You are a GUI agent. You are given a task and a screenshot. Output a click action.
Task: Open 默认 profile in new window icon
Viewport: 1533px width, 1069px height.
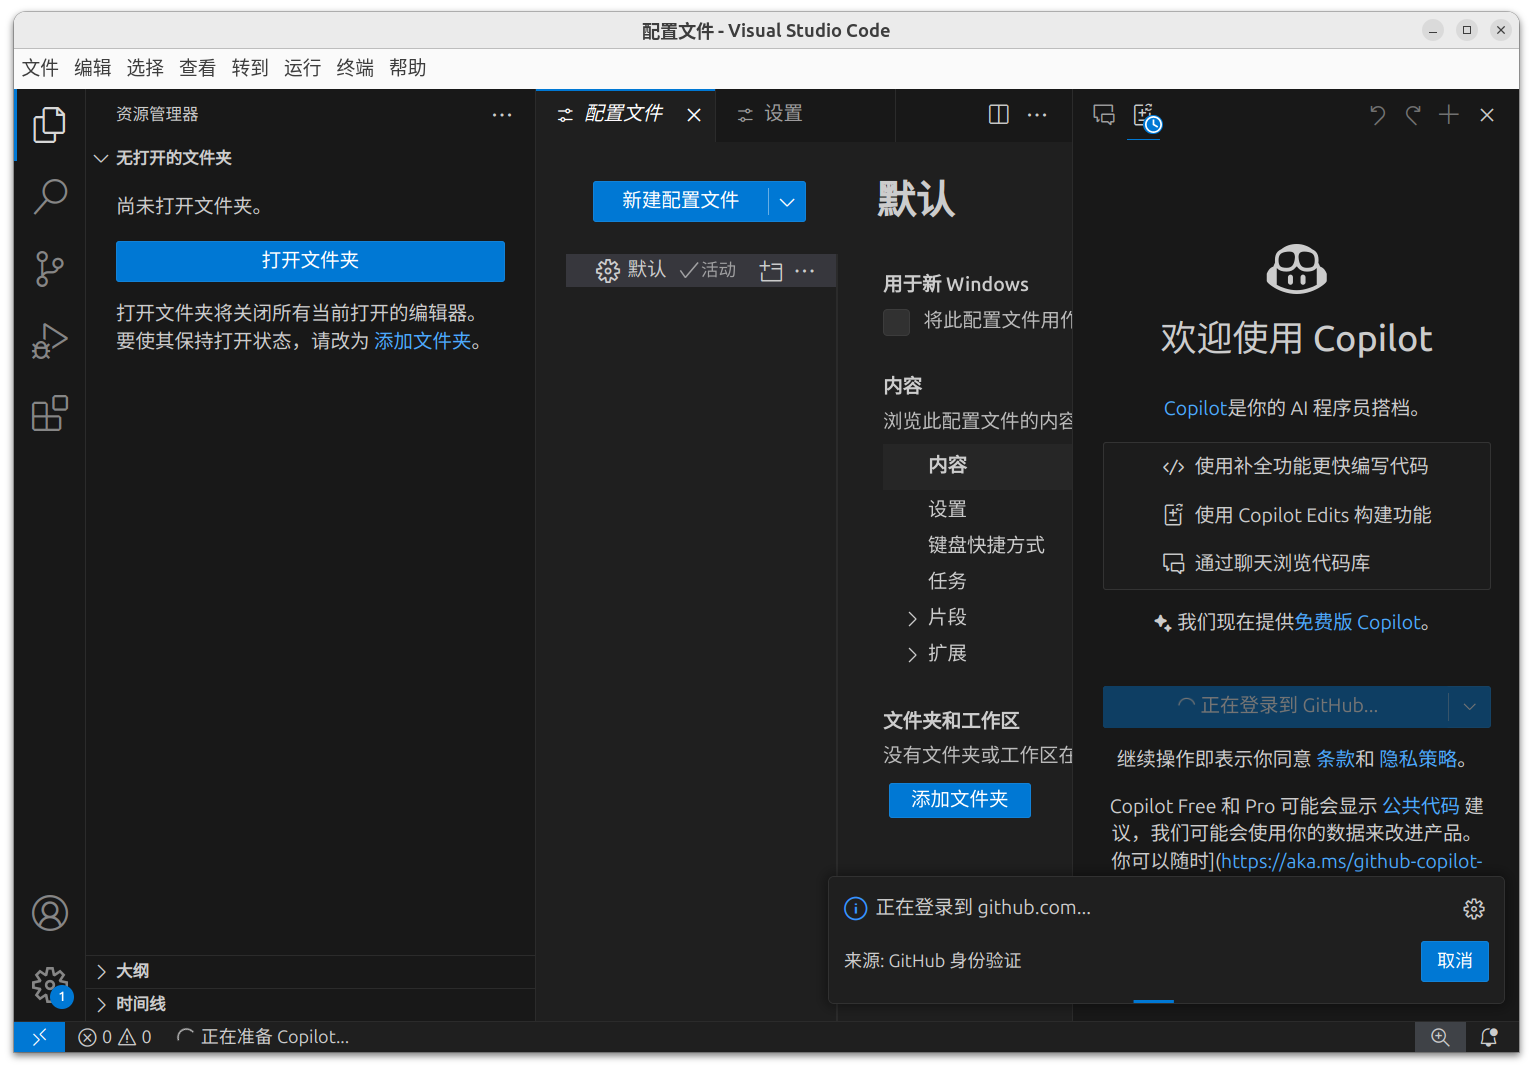click(770, 271)
